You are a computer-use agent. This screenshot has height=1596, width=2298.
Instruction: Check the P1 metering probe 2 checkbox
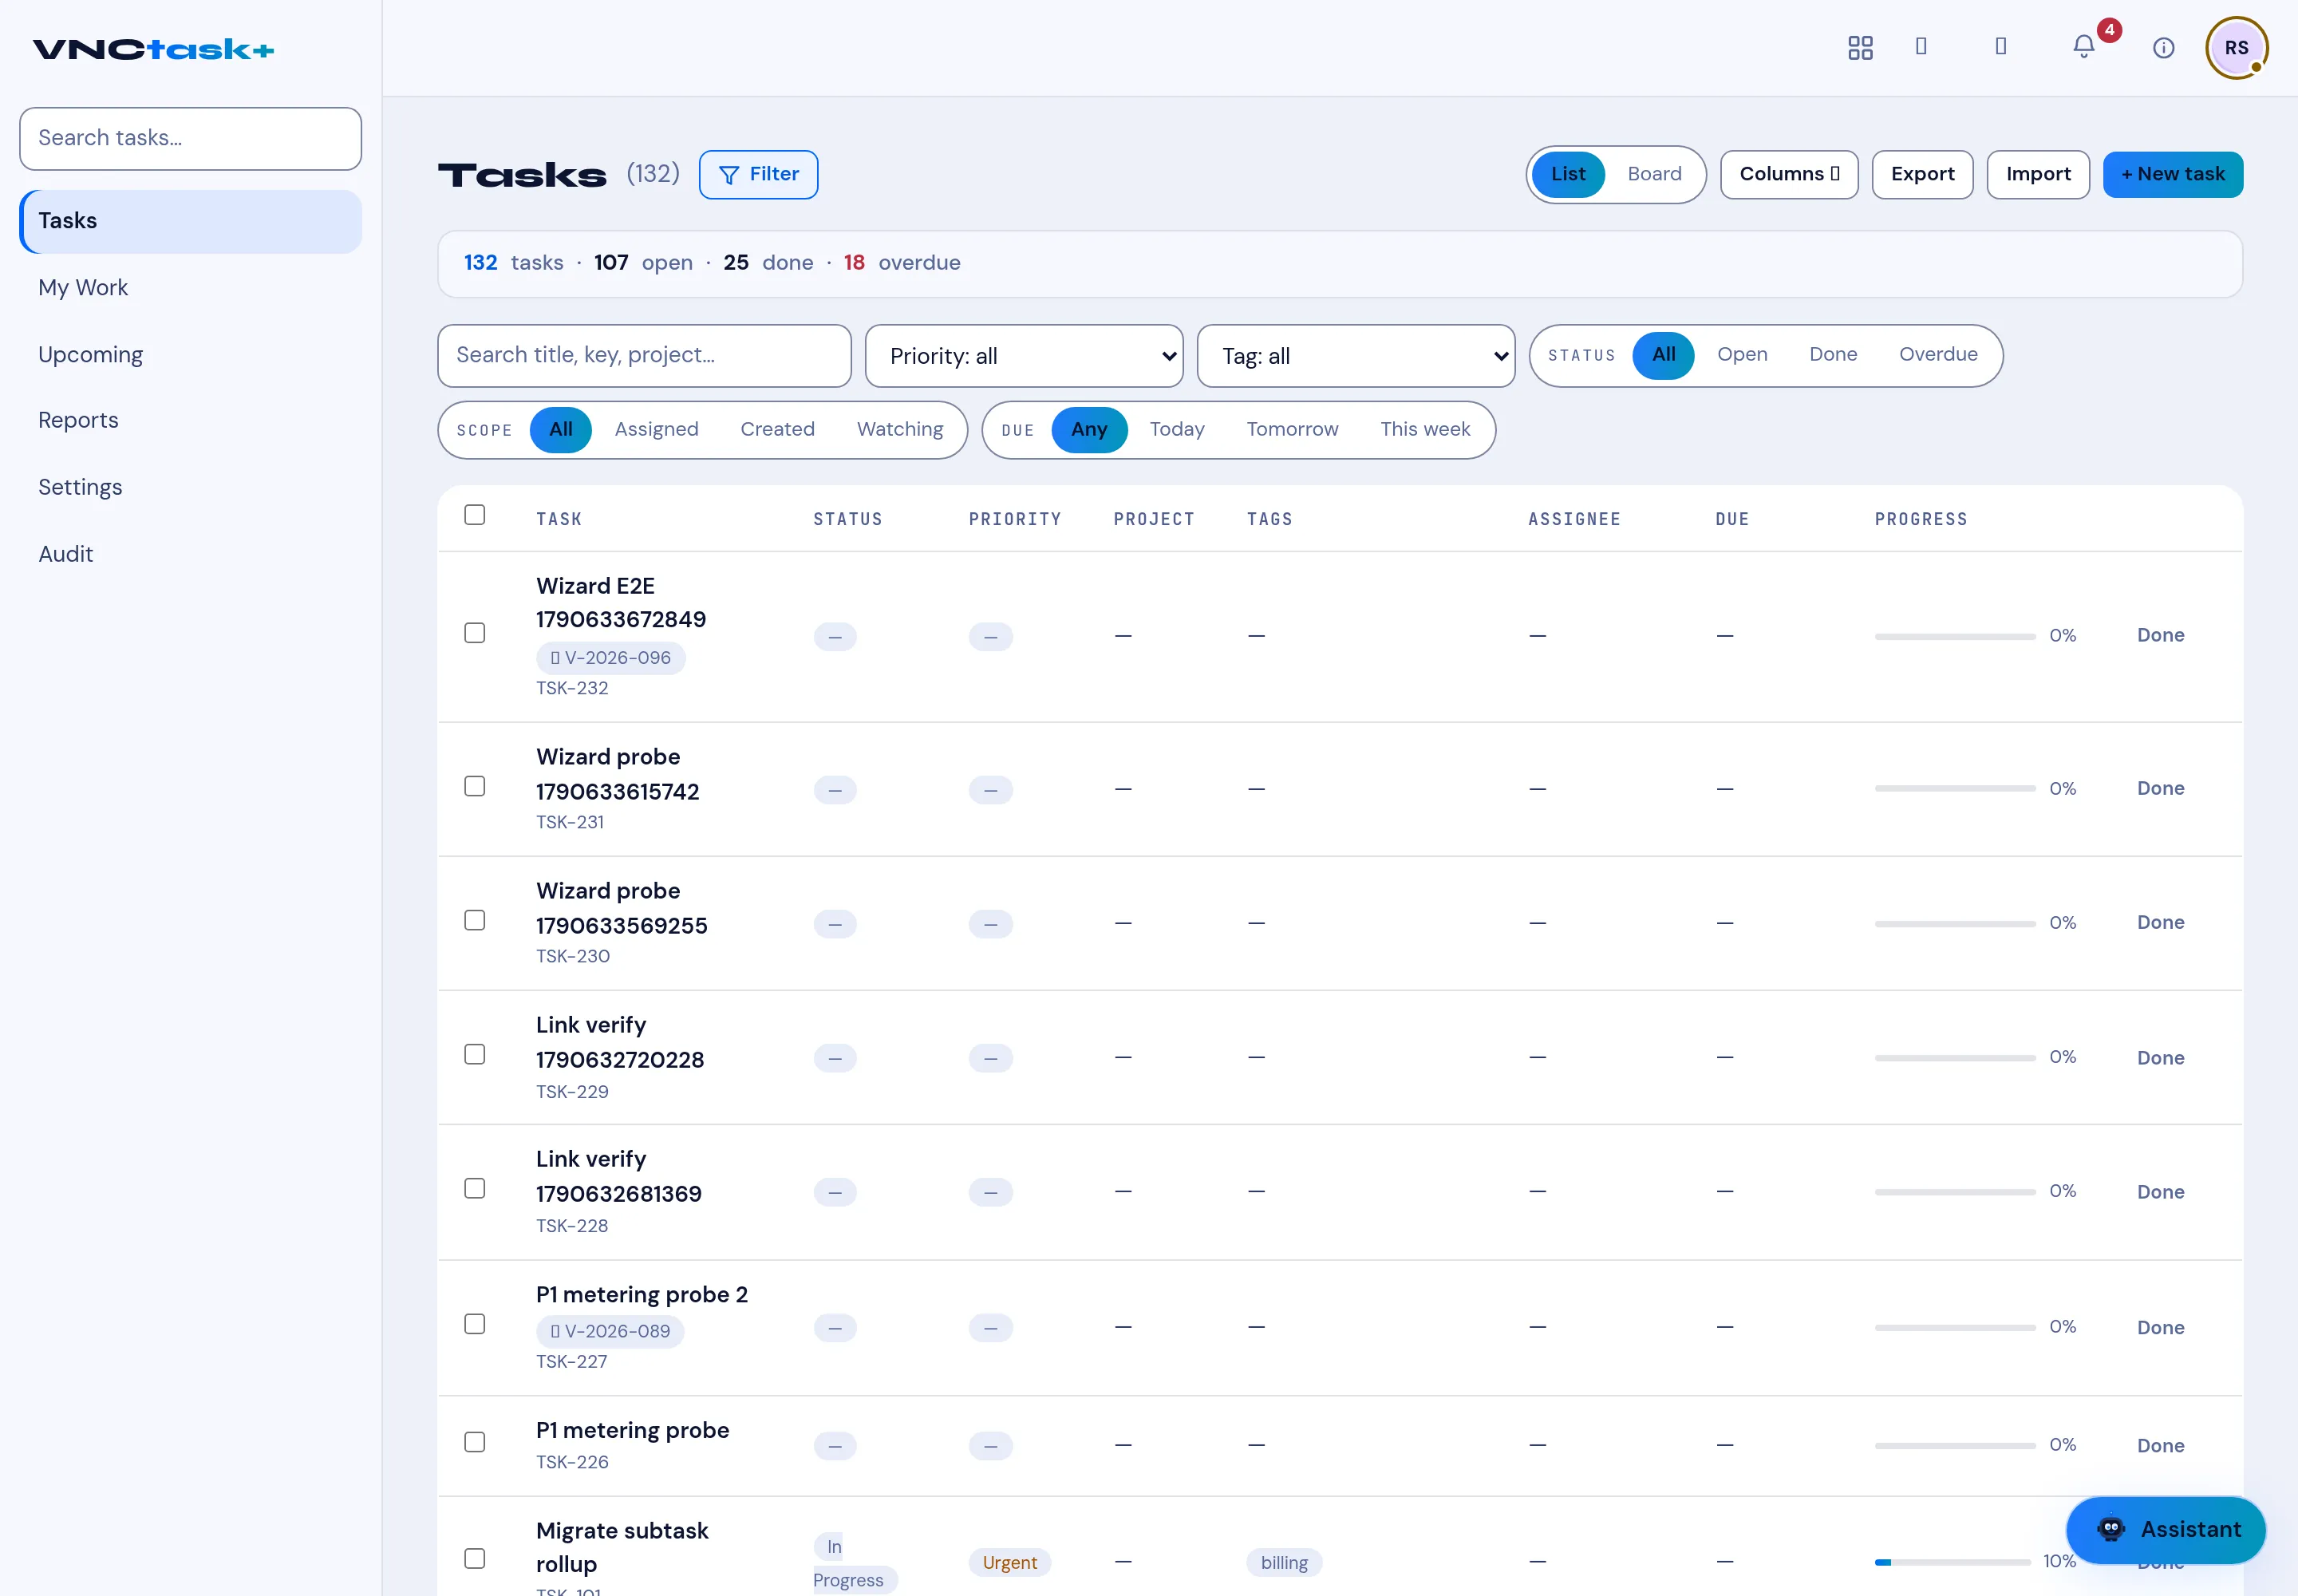point(475,1324)
